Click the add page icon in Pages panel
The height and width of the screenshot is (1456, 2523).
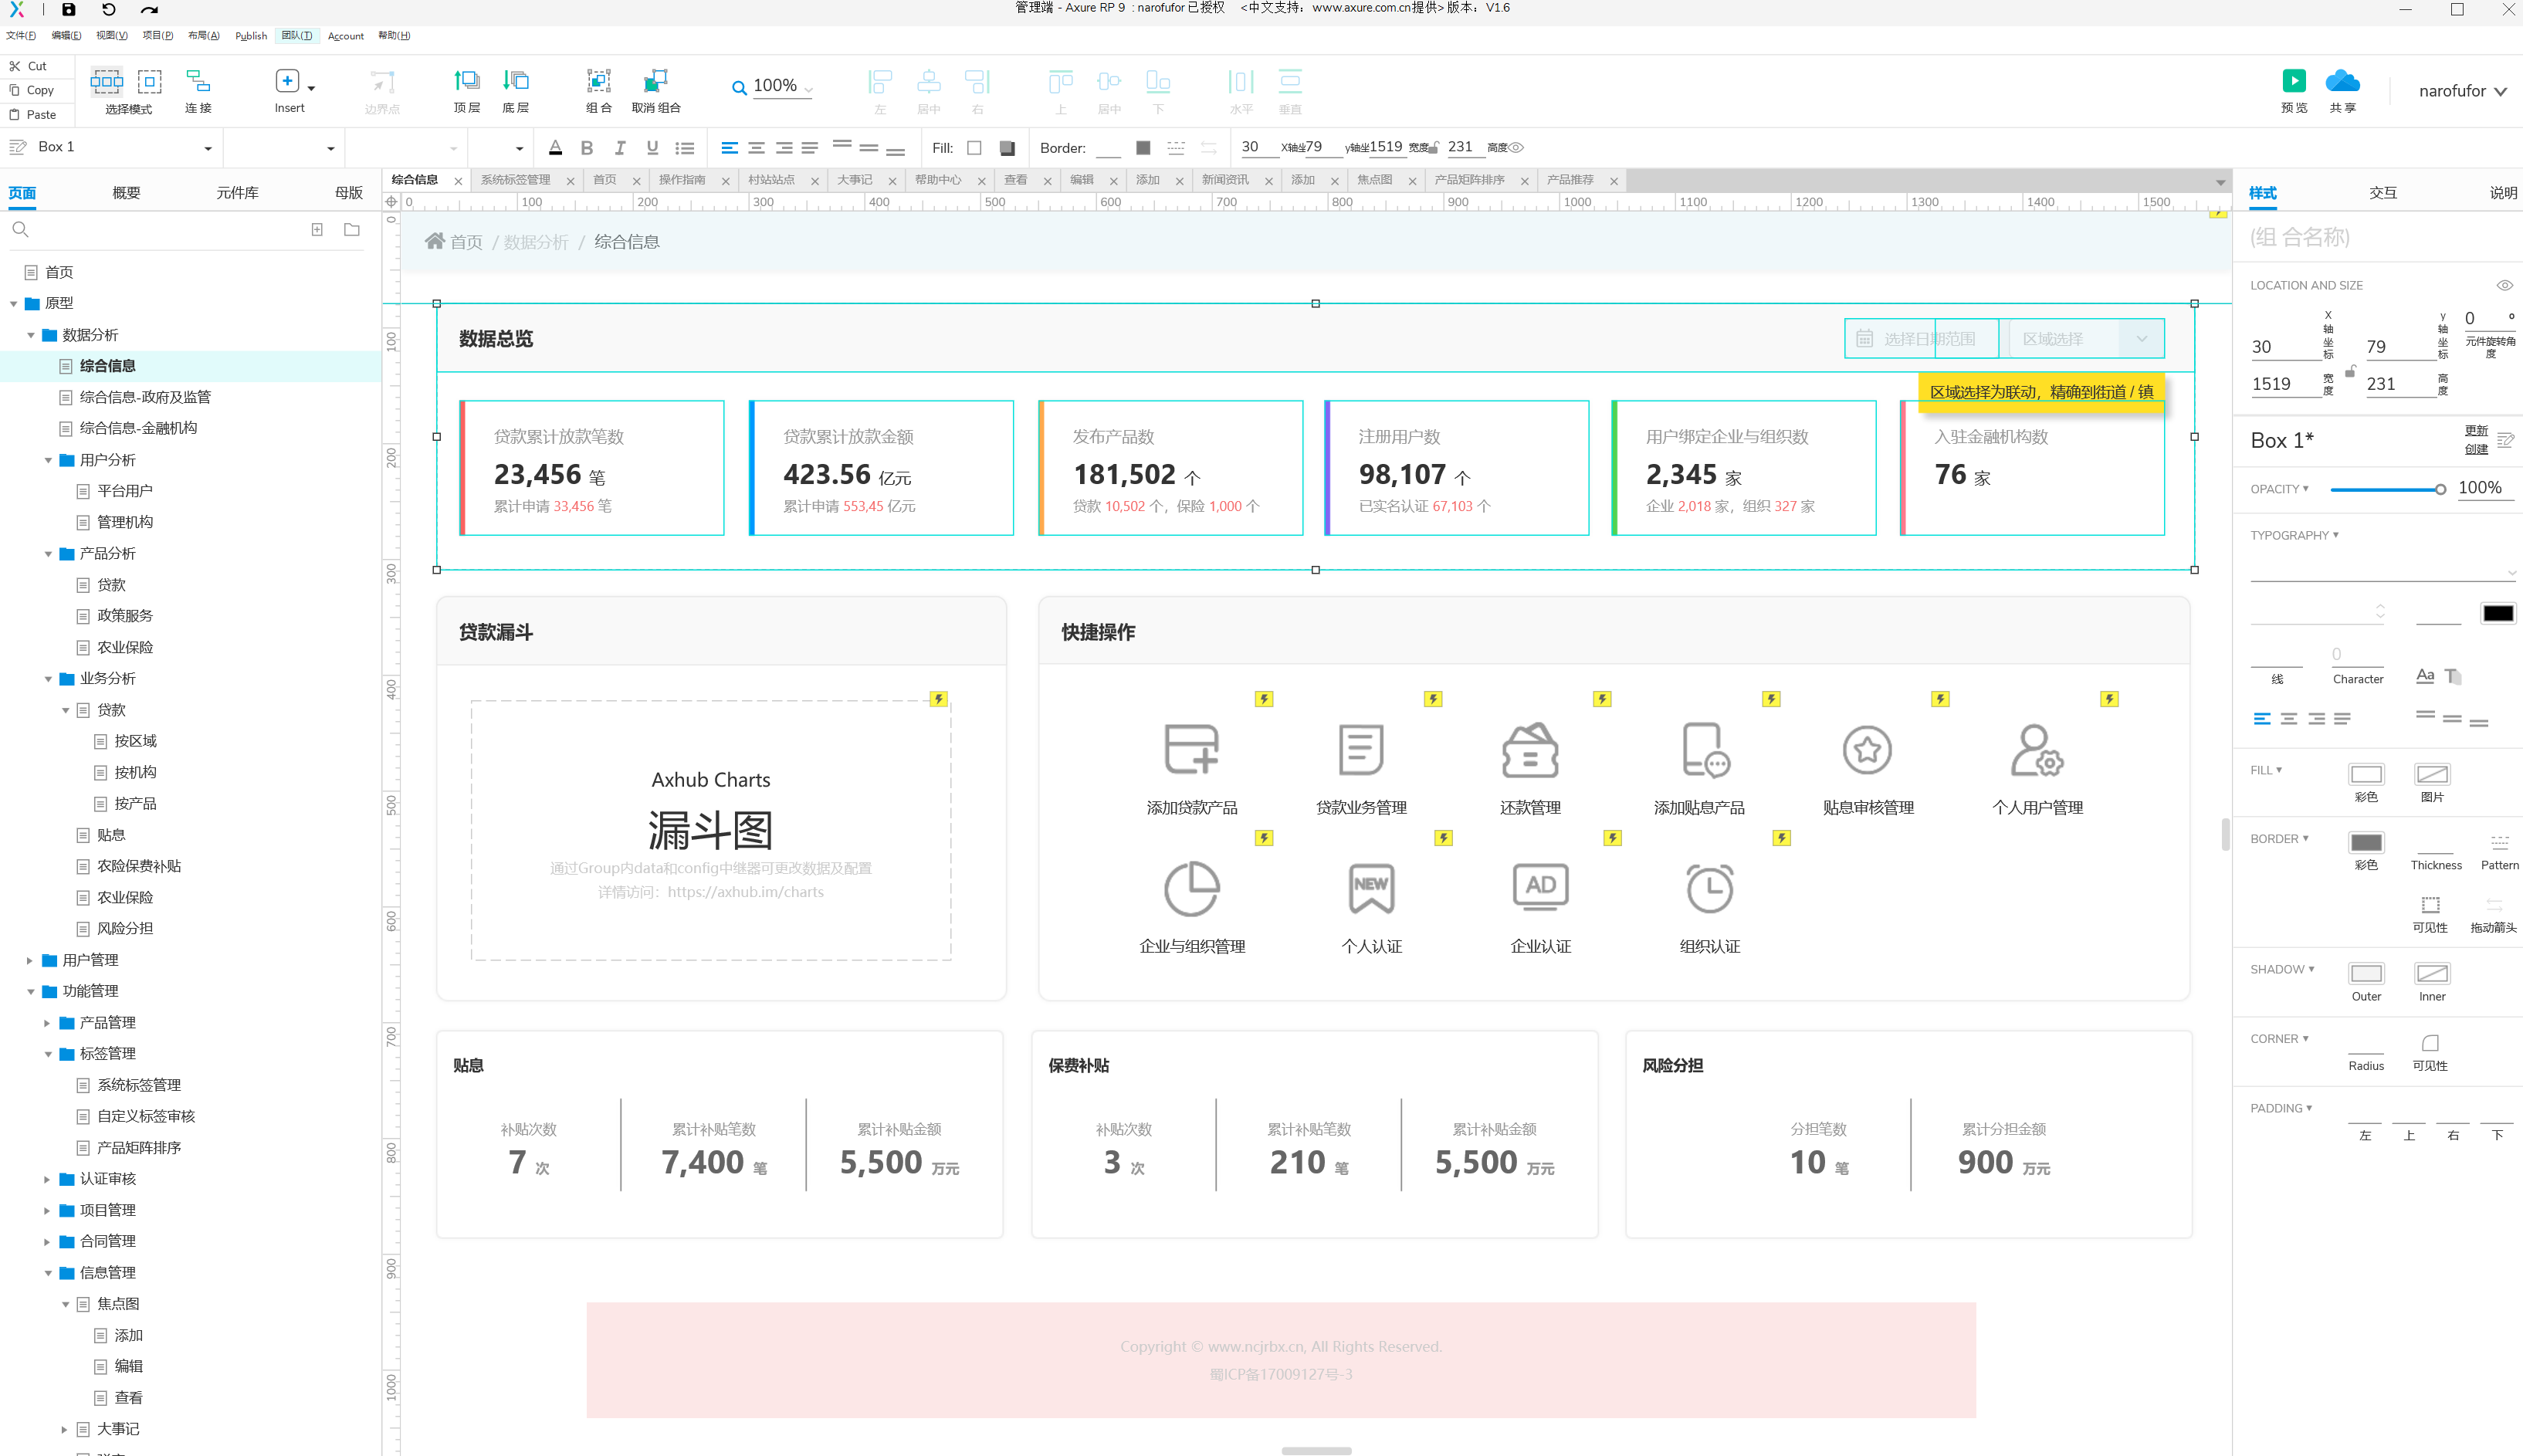click(x=317, y=230)
